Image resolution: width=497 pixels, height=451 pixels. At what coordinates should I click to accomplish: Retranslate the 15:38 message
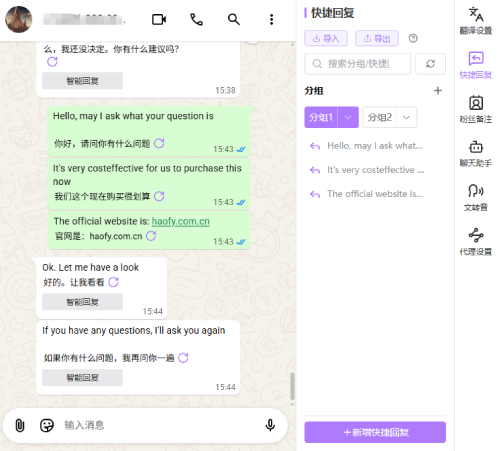point(52,62)
